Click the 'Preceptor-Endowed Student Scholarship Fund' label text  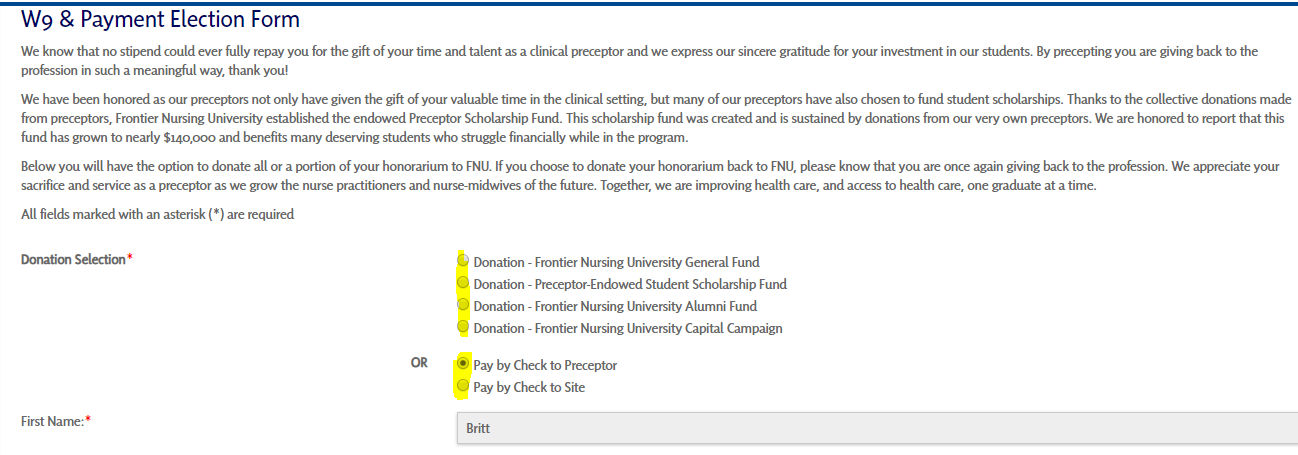pyautogui.click(x=630, y=284)
